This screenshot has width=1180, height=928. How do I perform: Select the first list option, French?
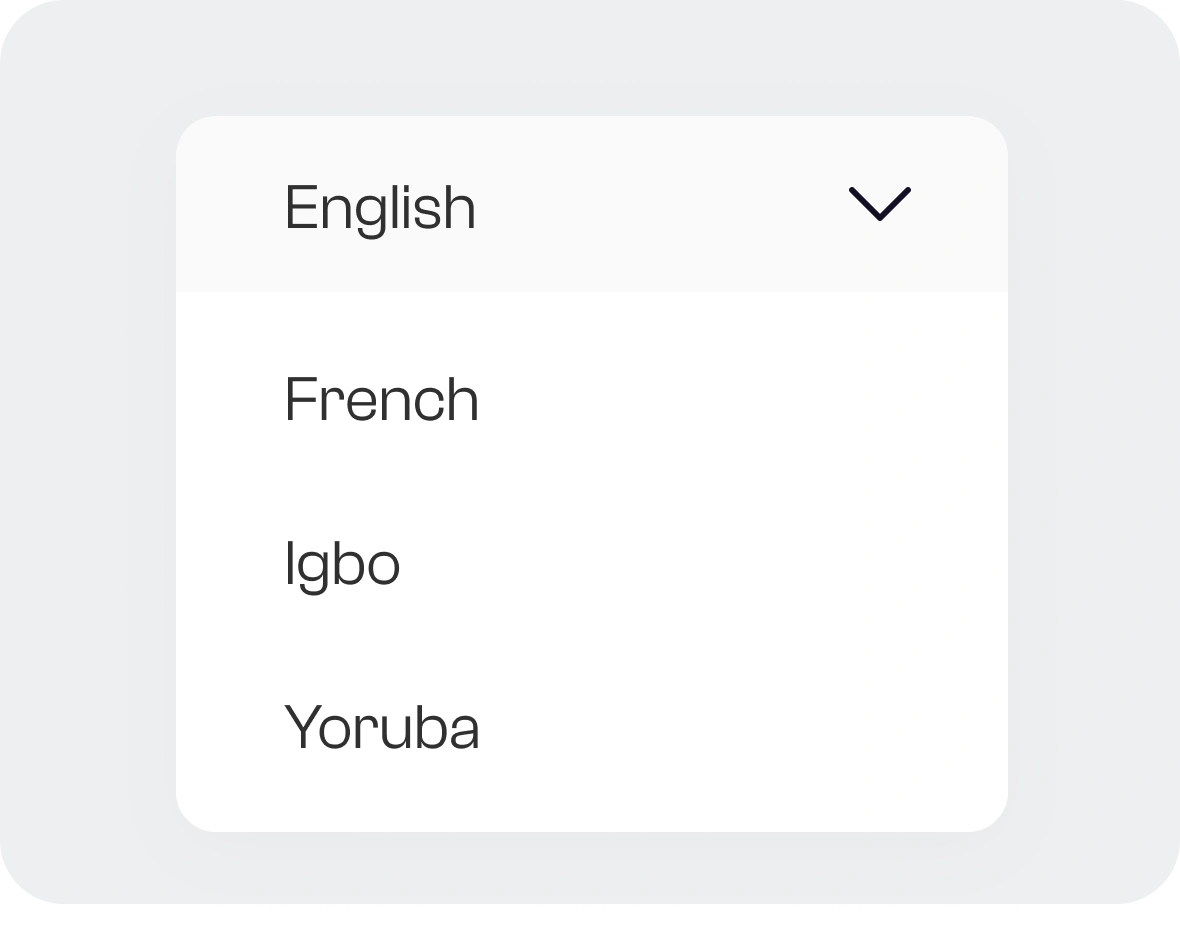coord(382,399)
